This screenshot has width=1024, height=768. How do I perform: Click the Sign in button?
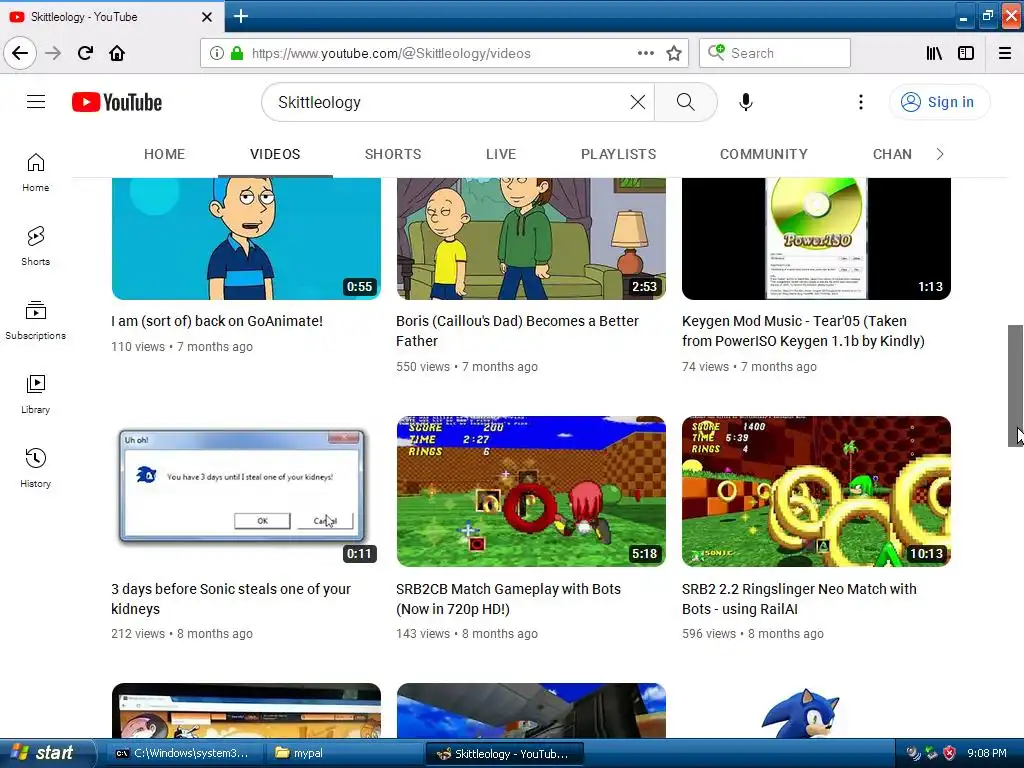pyautogui.click(x=939, y=102)
